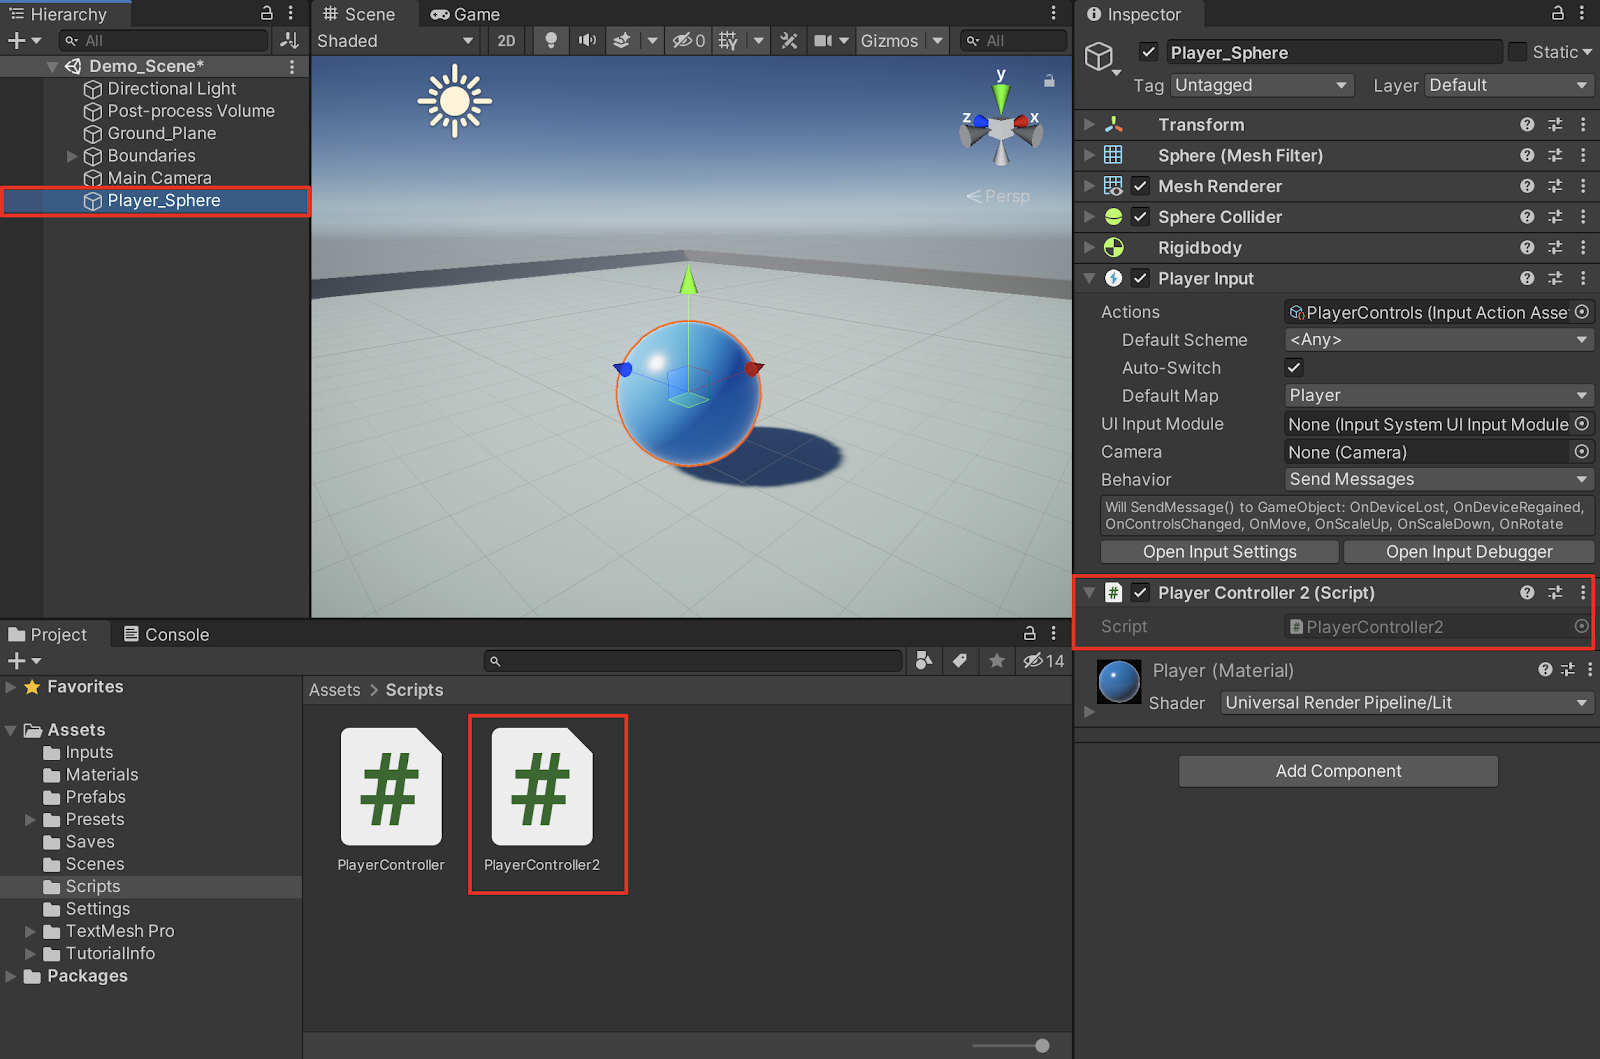The image size is (1600, 1059).
Task: Open Mesh Renderer three-dot options menu
Action: coord(1583,186)
